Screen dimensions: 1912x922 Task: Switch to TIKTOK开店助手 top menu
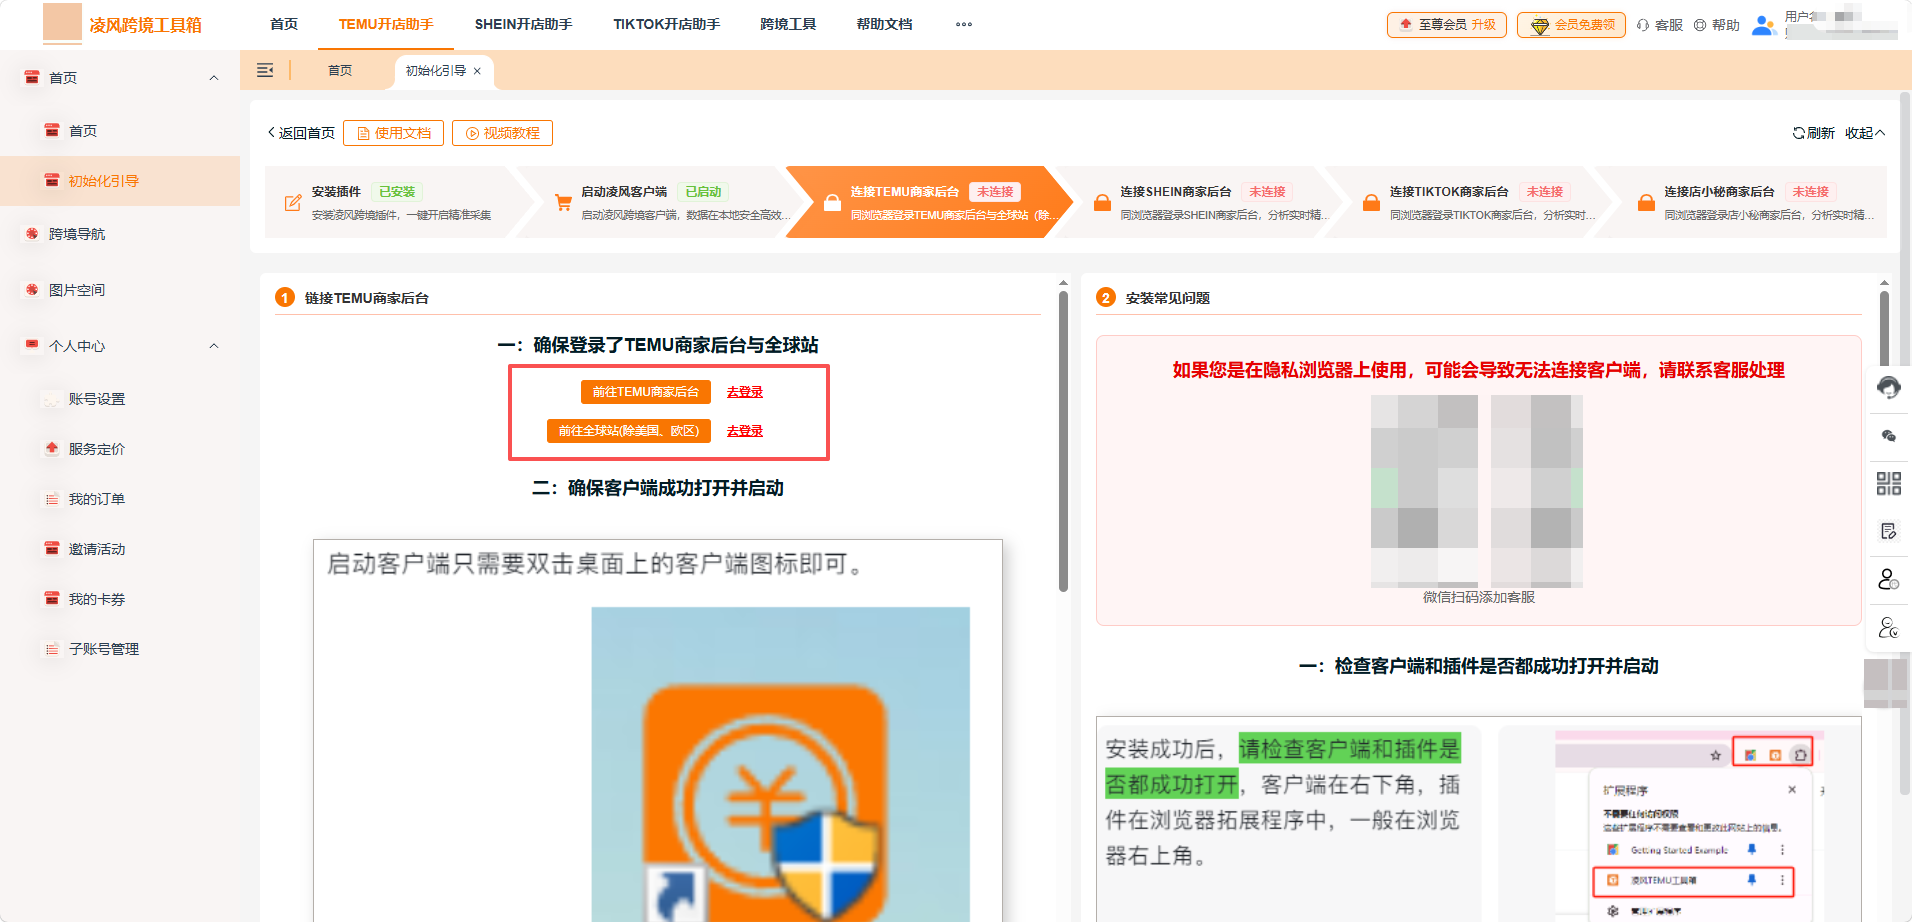(x=666, y=24)
